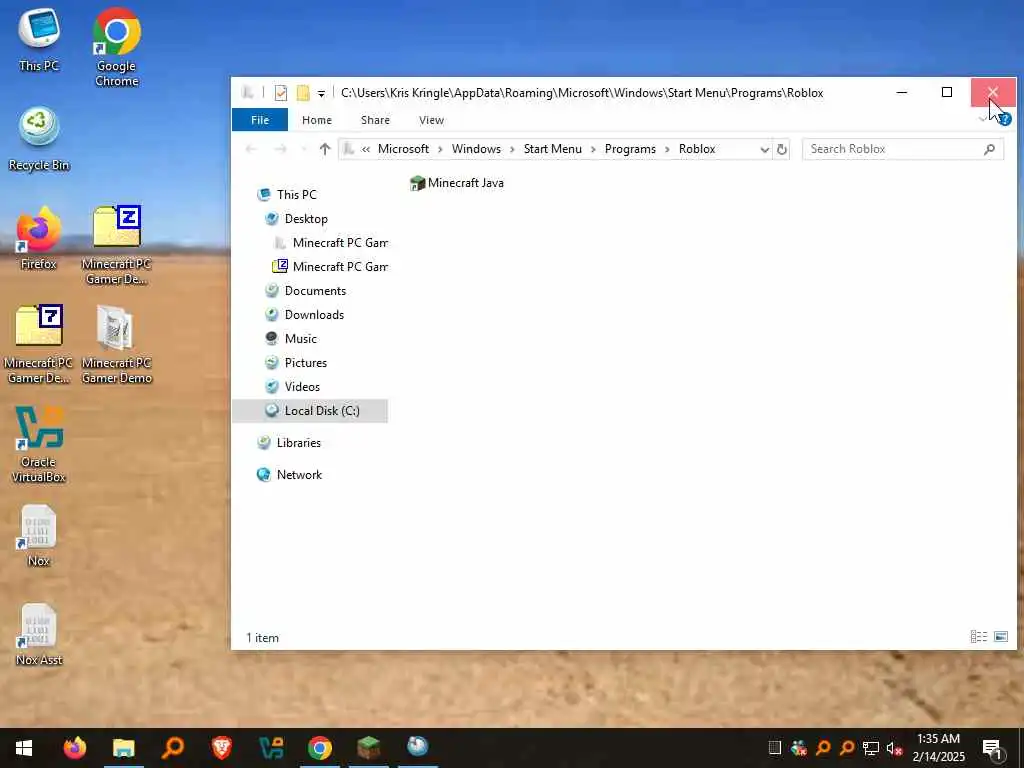Click Start Menu in the address breadcrumb

(552, 149)
